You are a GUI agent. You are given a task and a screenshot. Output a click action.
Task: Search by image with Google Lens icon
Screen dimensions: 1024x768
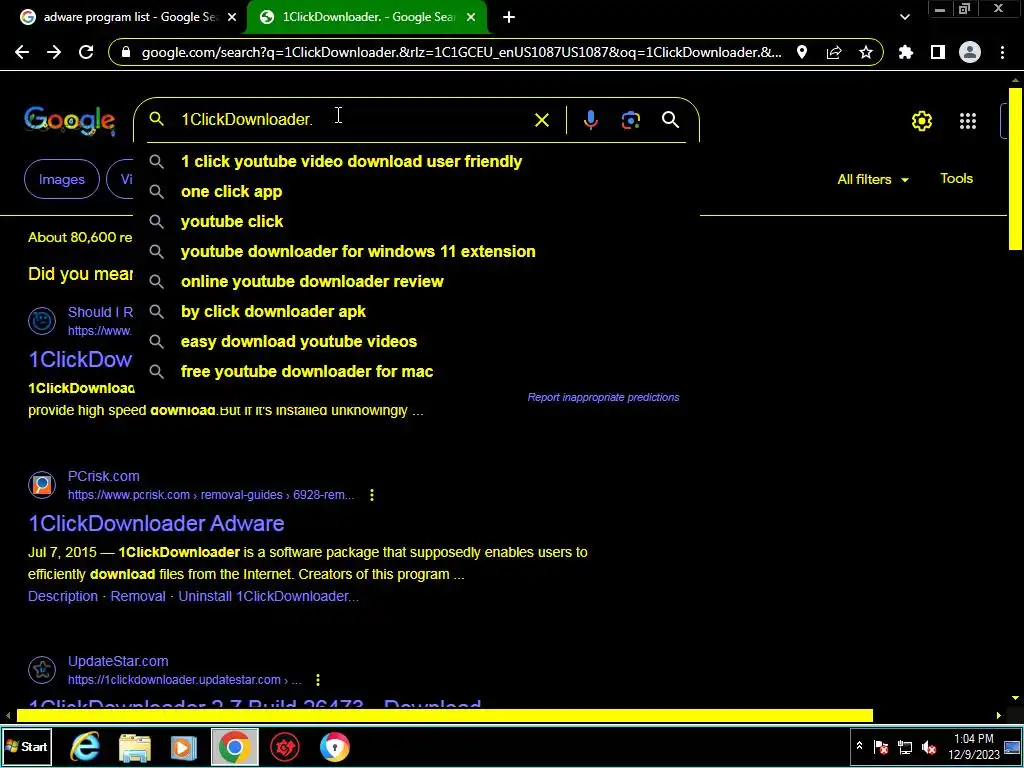click(x=631, y=120)
